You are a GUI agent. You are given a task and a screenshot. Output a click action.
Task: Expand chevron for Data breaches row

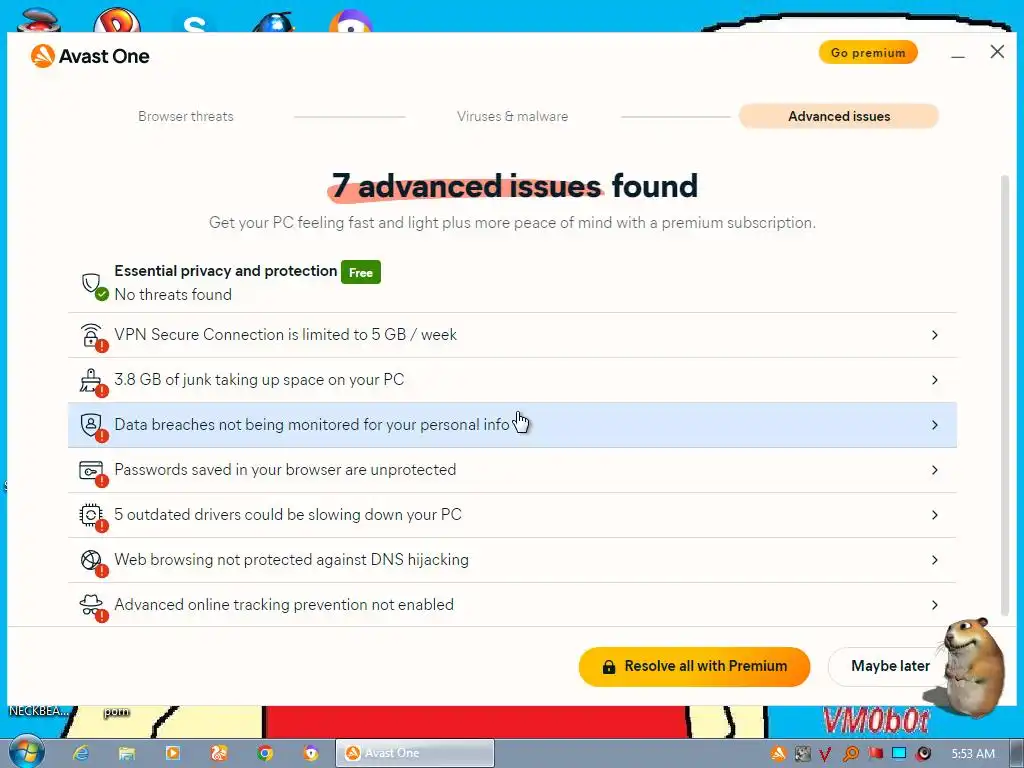pyautogui.click(x=935, y=425)
